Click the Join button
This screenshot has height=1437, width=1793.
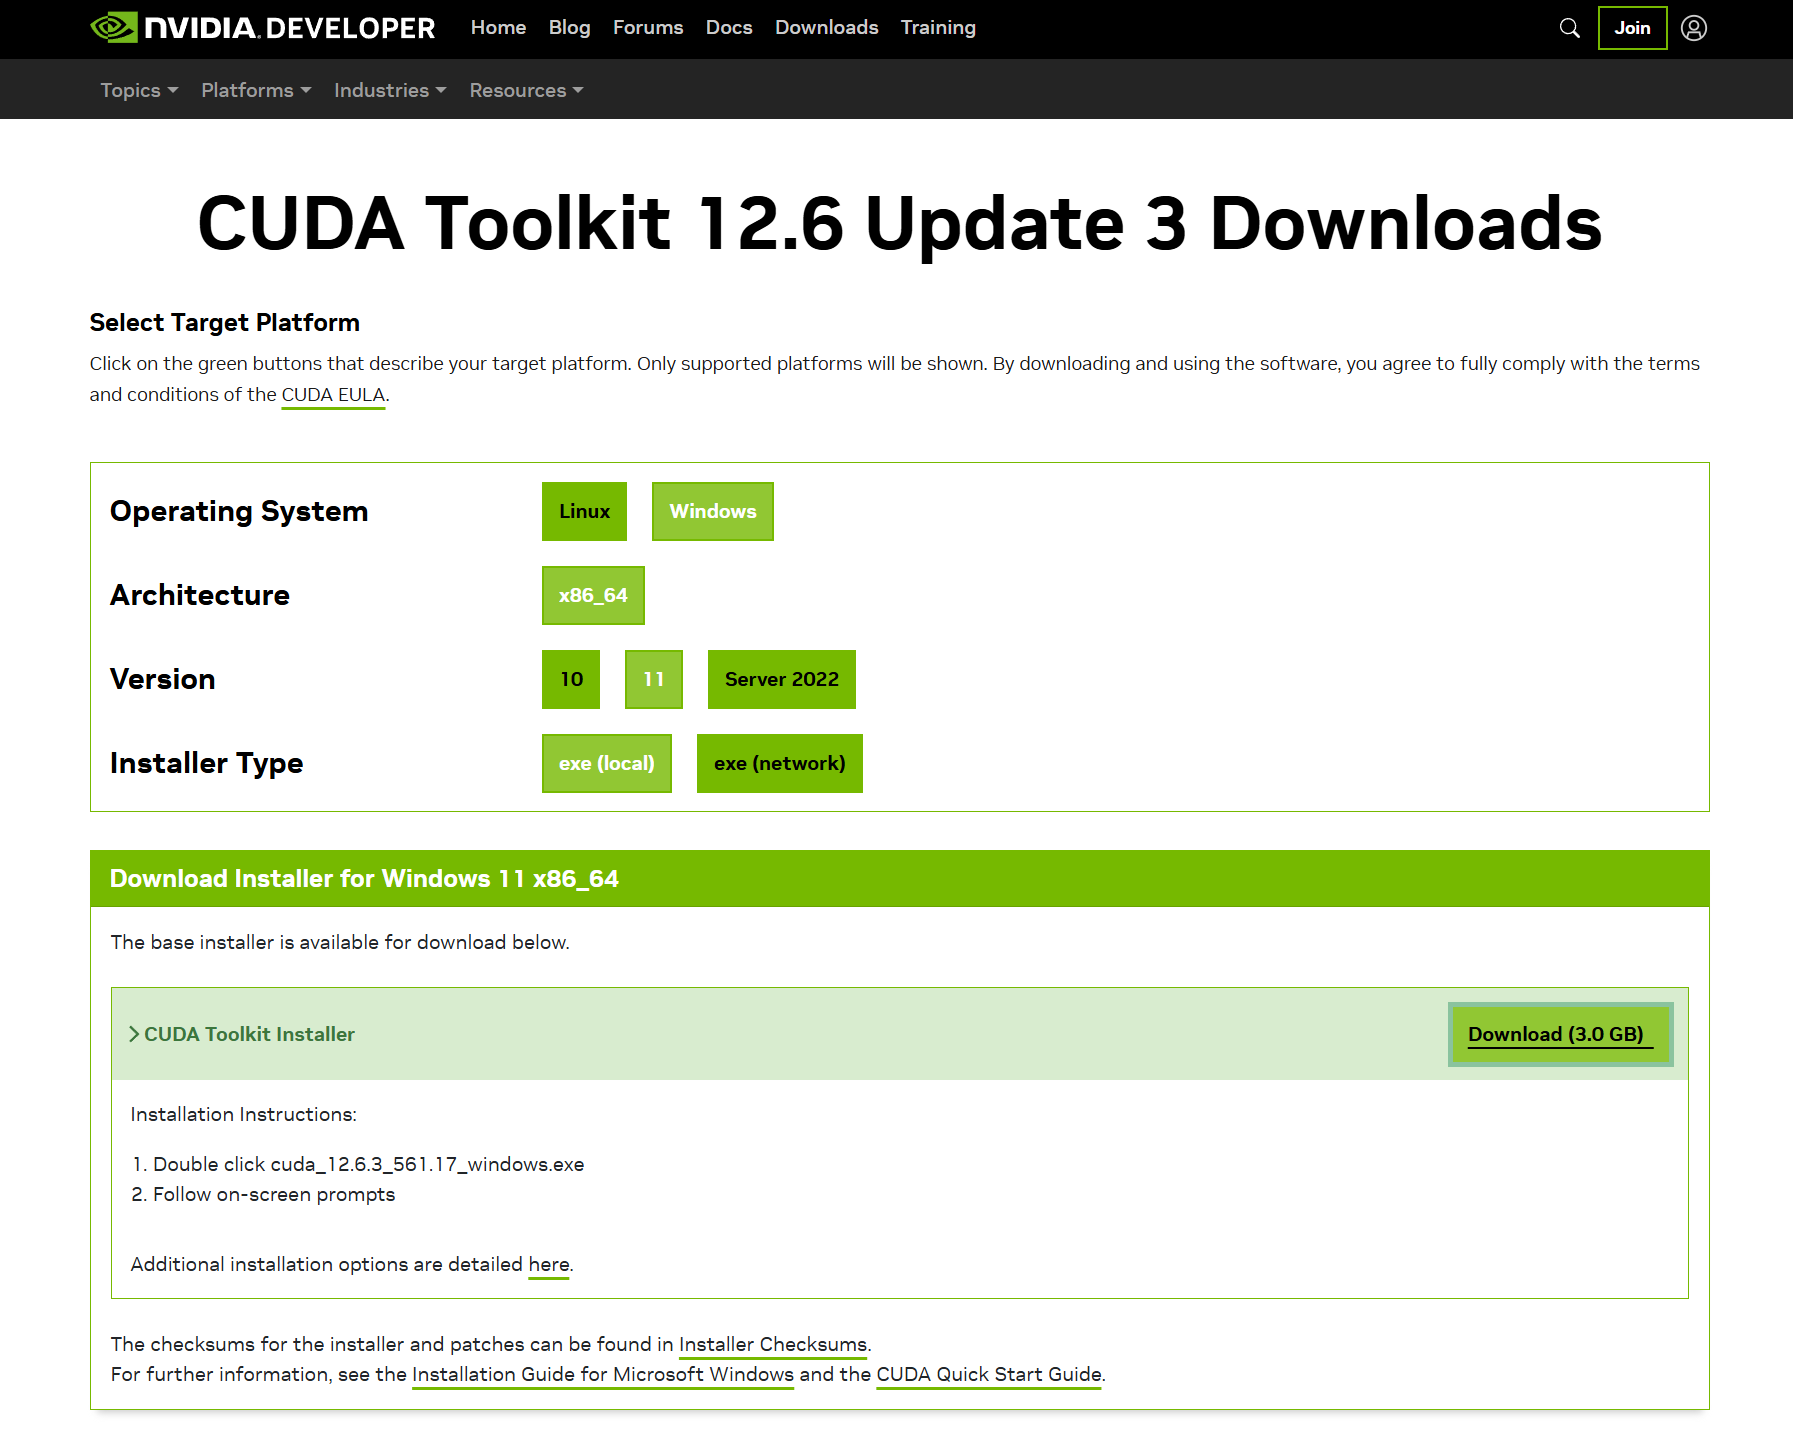1632,28
